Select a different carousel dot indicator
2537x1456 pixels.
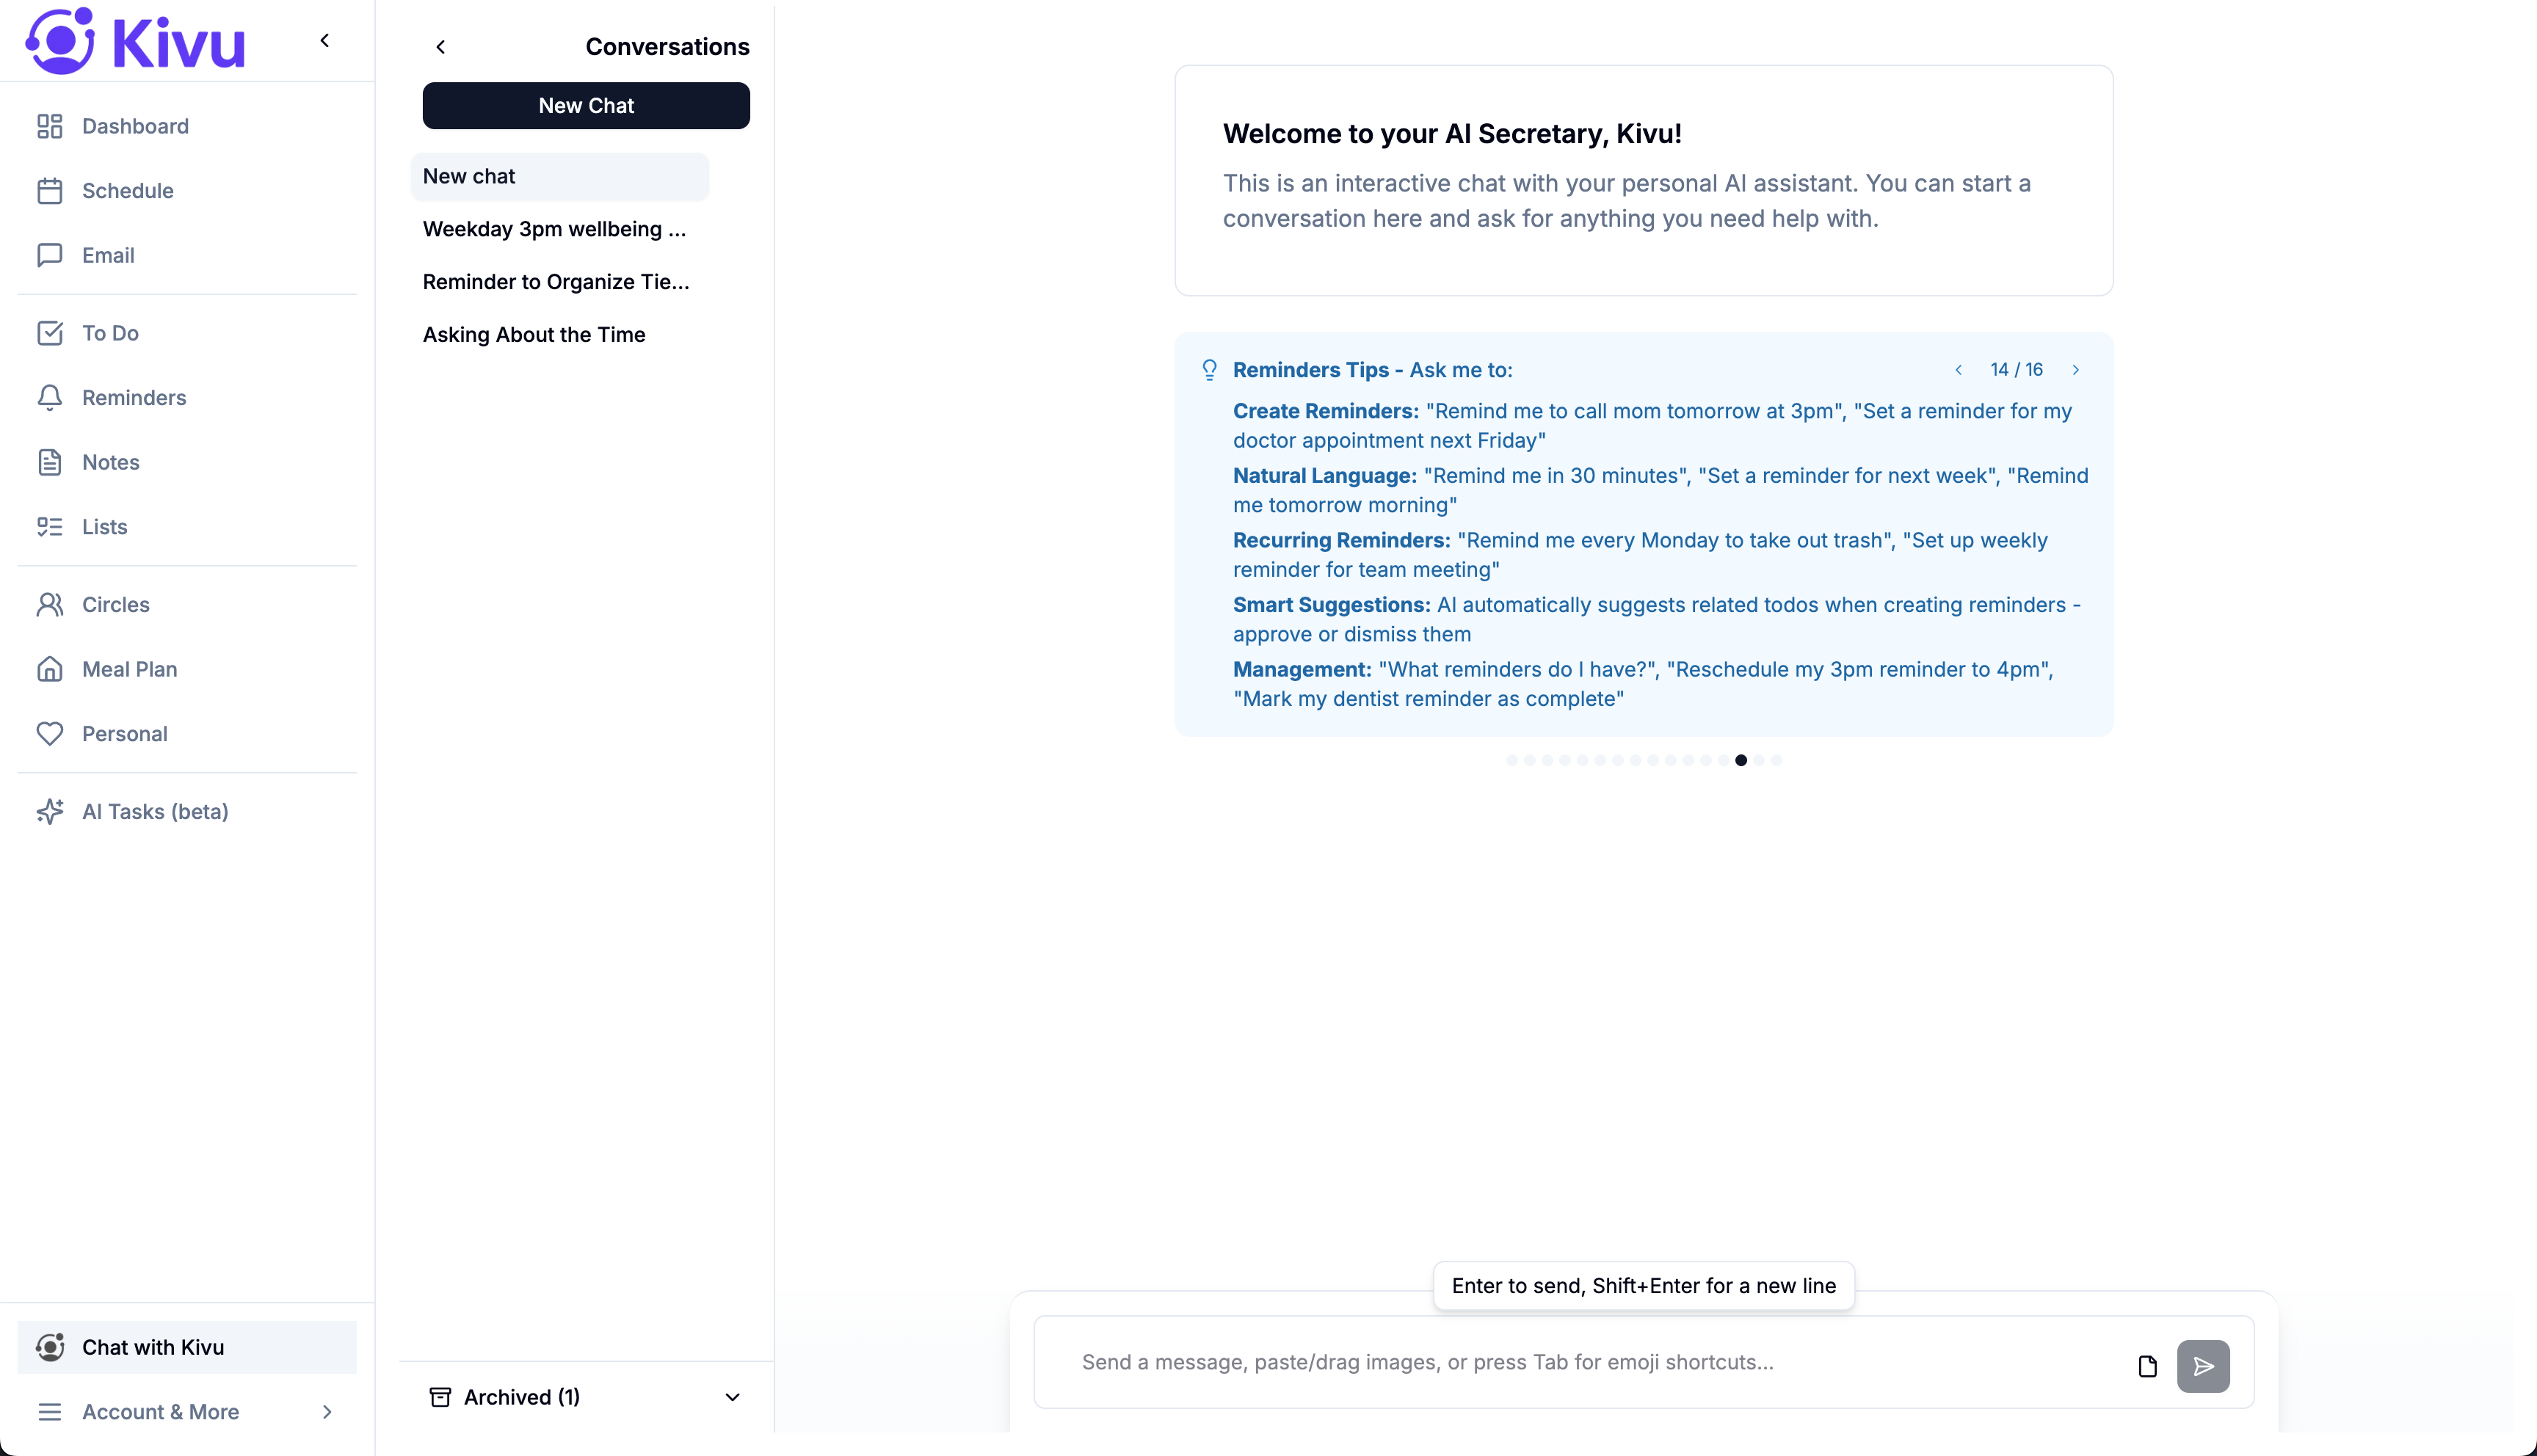pos(1512,760)
